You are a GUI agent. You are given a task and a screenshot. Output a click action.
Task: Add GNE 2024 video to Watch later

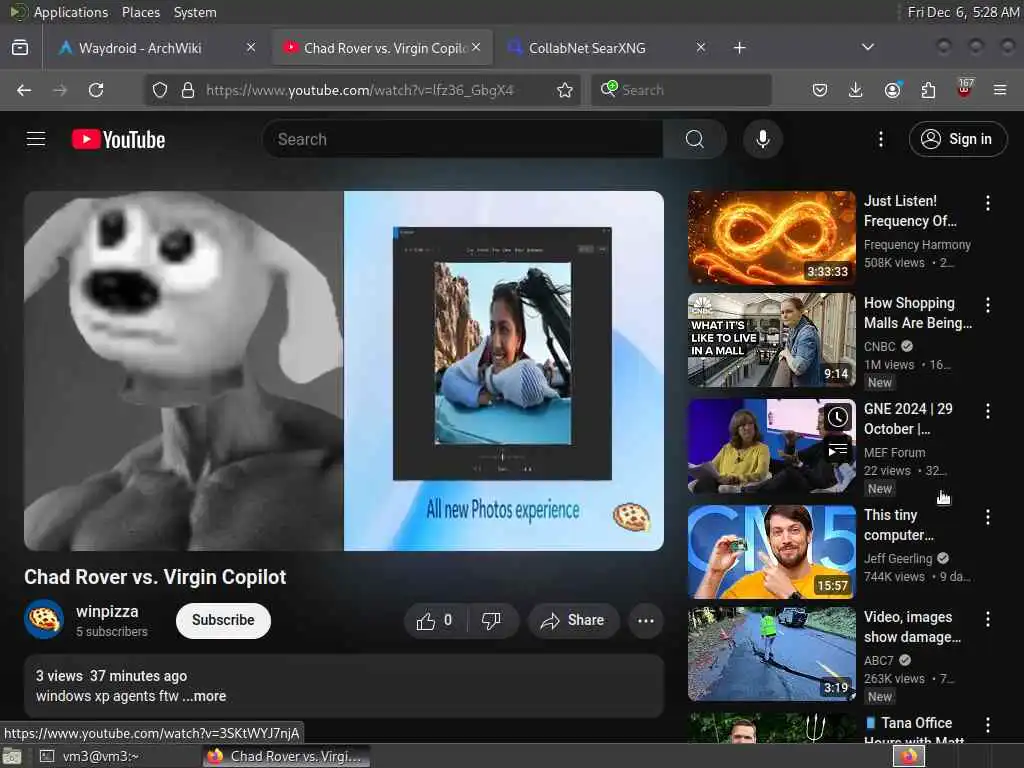click(838, 417)
